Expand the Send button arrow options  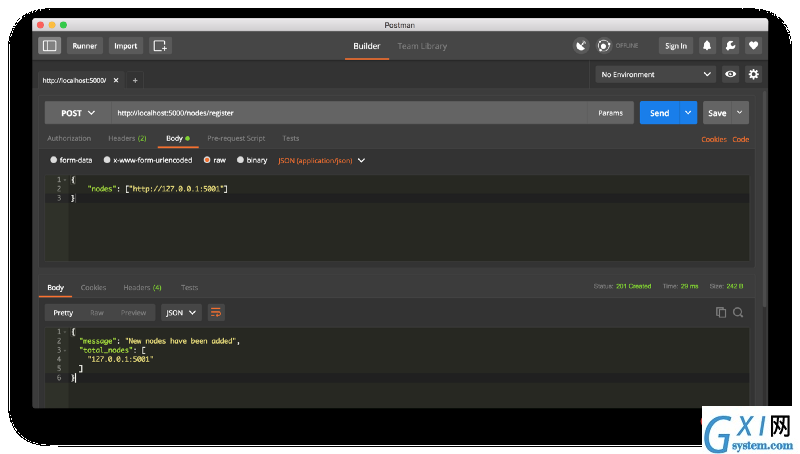[x=688, y=113]
